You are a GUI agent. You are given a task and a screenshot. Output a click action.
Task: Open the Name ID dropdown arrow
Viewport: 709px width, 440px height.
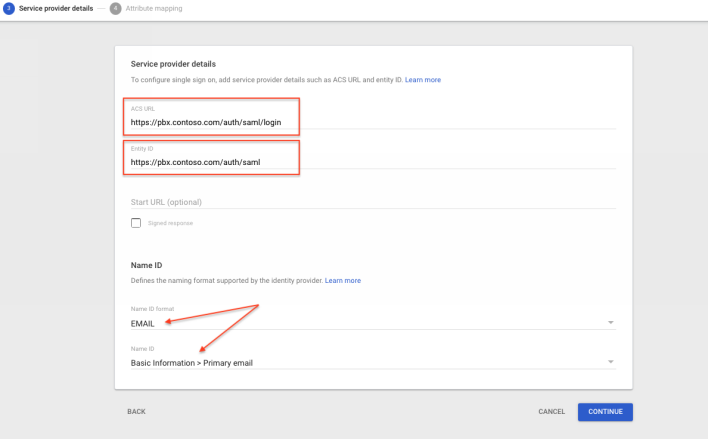pos(610,362)
